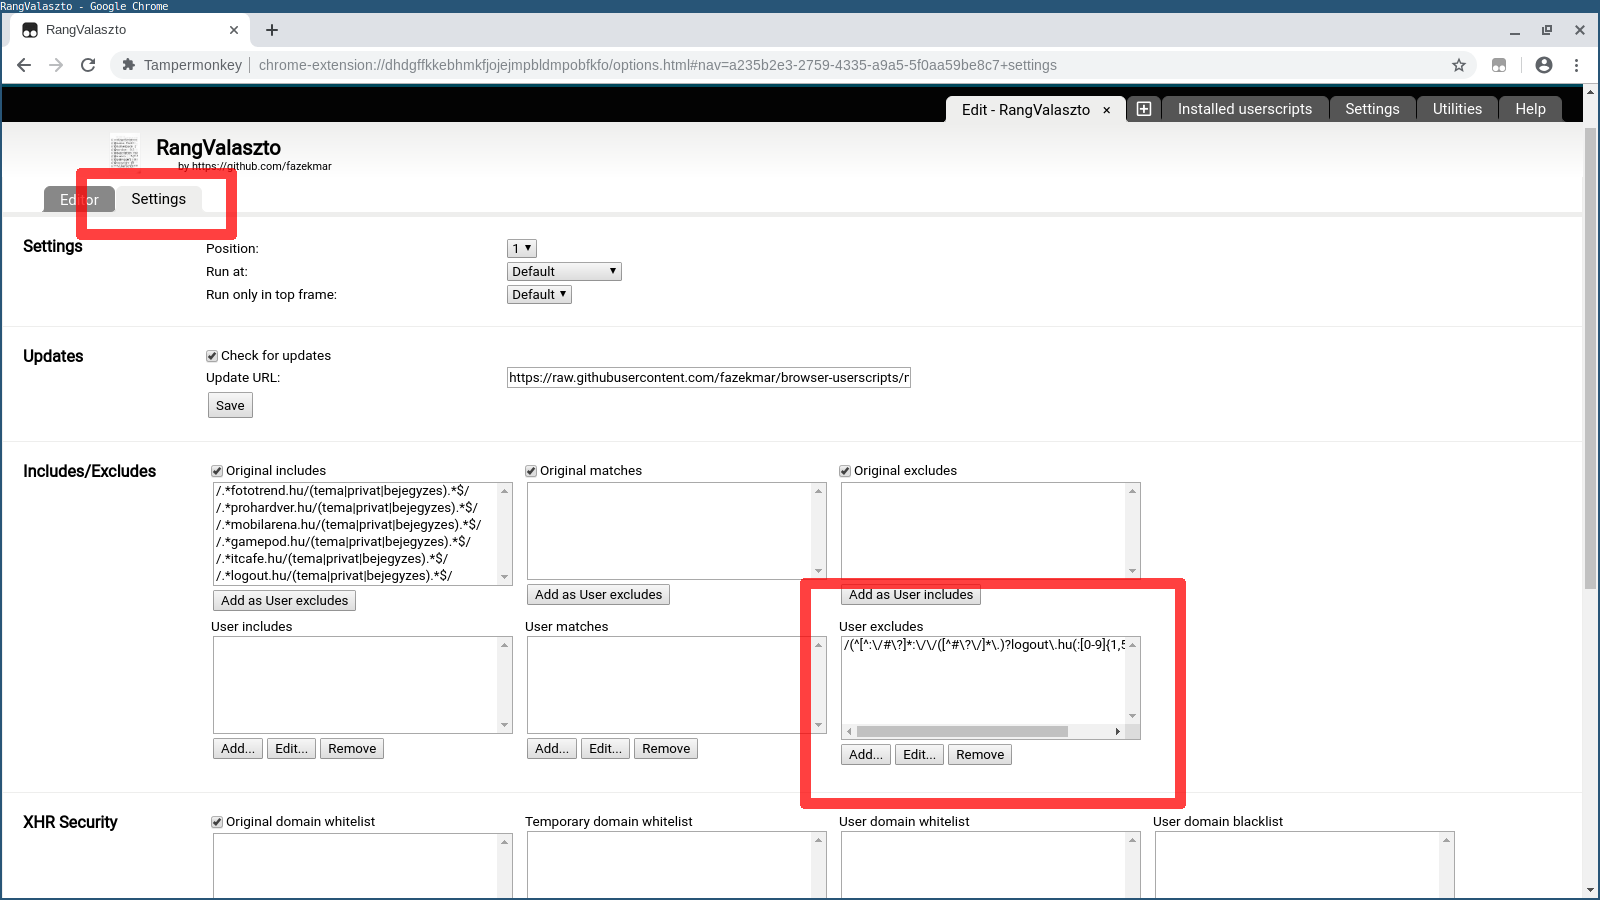Open the Tampermonkey extension icon in toolbar
The width and height of the screenshot is (1600, 900).
pyautogui.click(x=1499, y=65)
